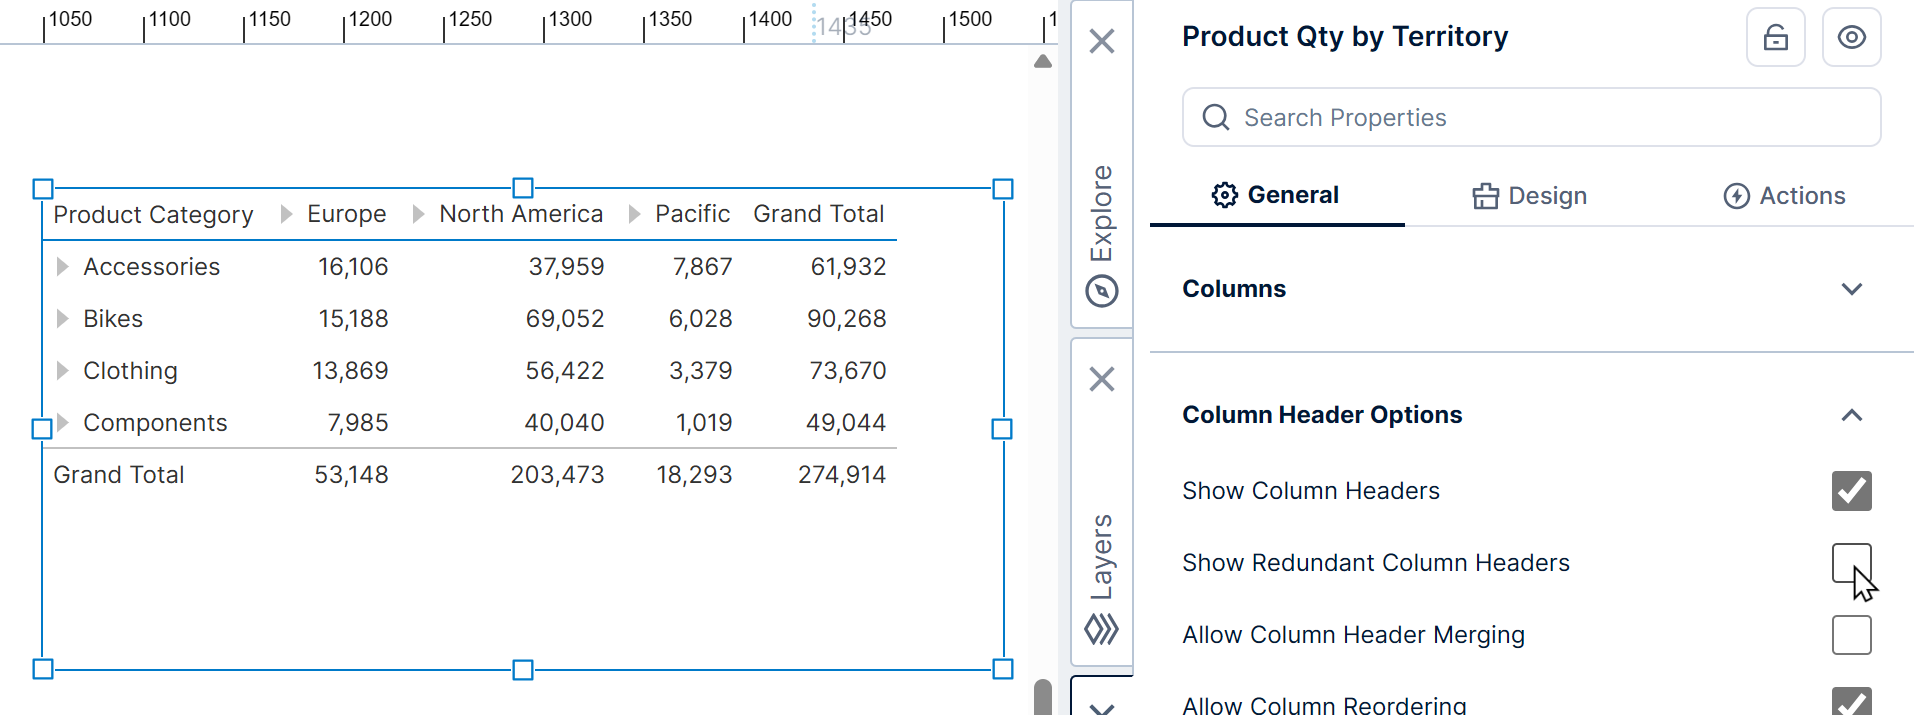Enable Allow Column Header Merging
Screen dimensions: 1914x715
1851,635
